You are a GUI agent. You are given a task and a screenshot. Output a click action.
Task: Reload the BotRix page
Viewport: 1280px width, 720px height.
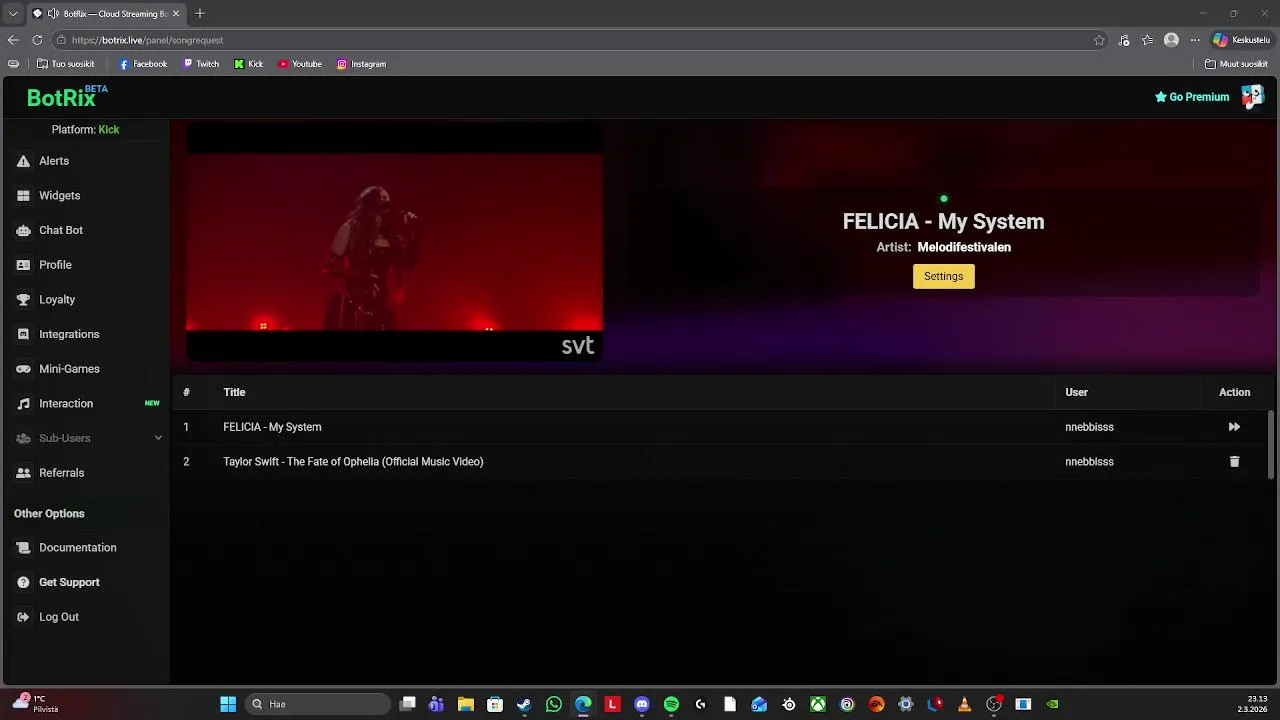coord(37,40)
